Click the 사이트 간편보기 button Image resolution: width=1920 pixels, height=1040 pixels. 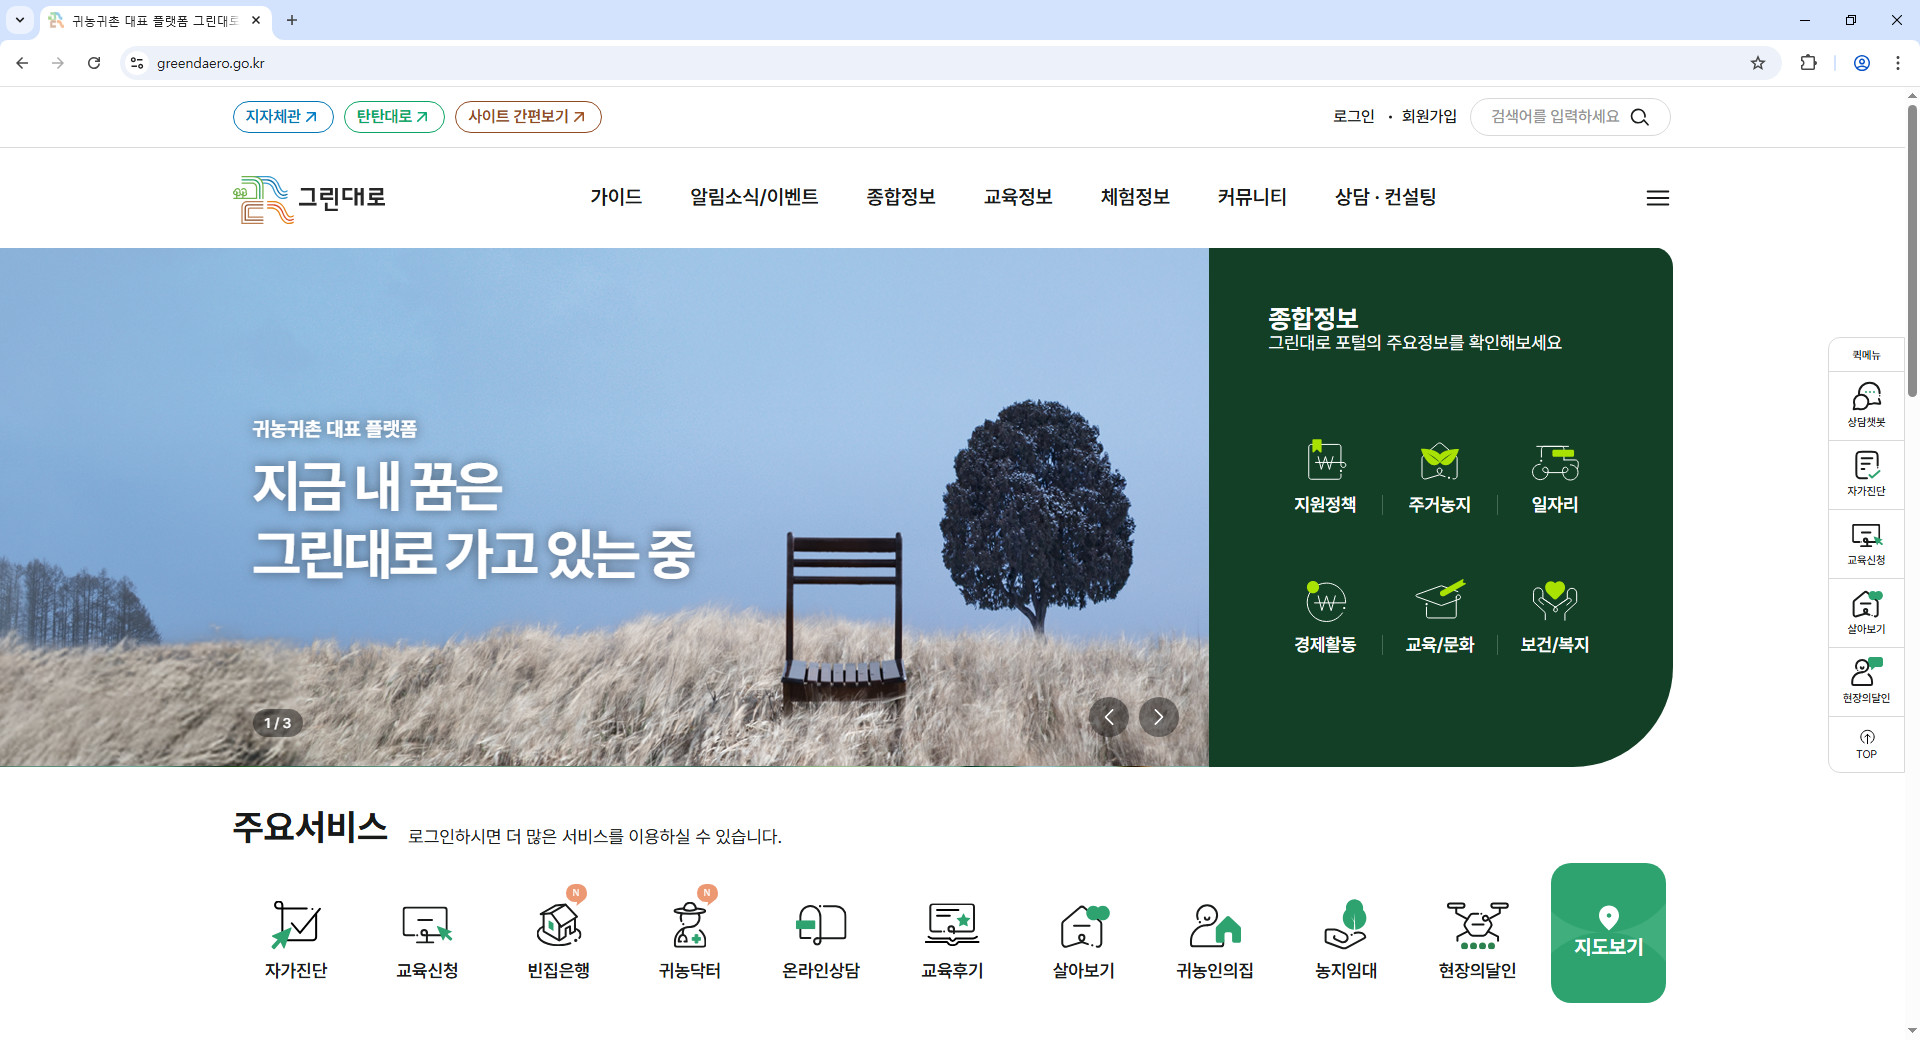pos(528,117)
